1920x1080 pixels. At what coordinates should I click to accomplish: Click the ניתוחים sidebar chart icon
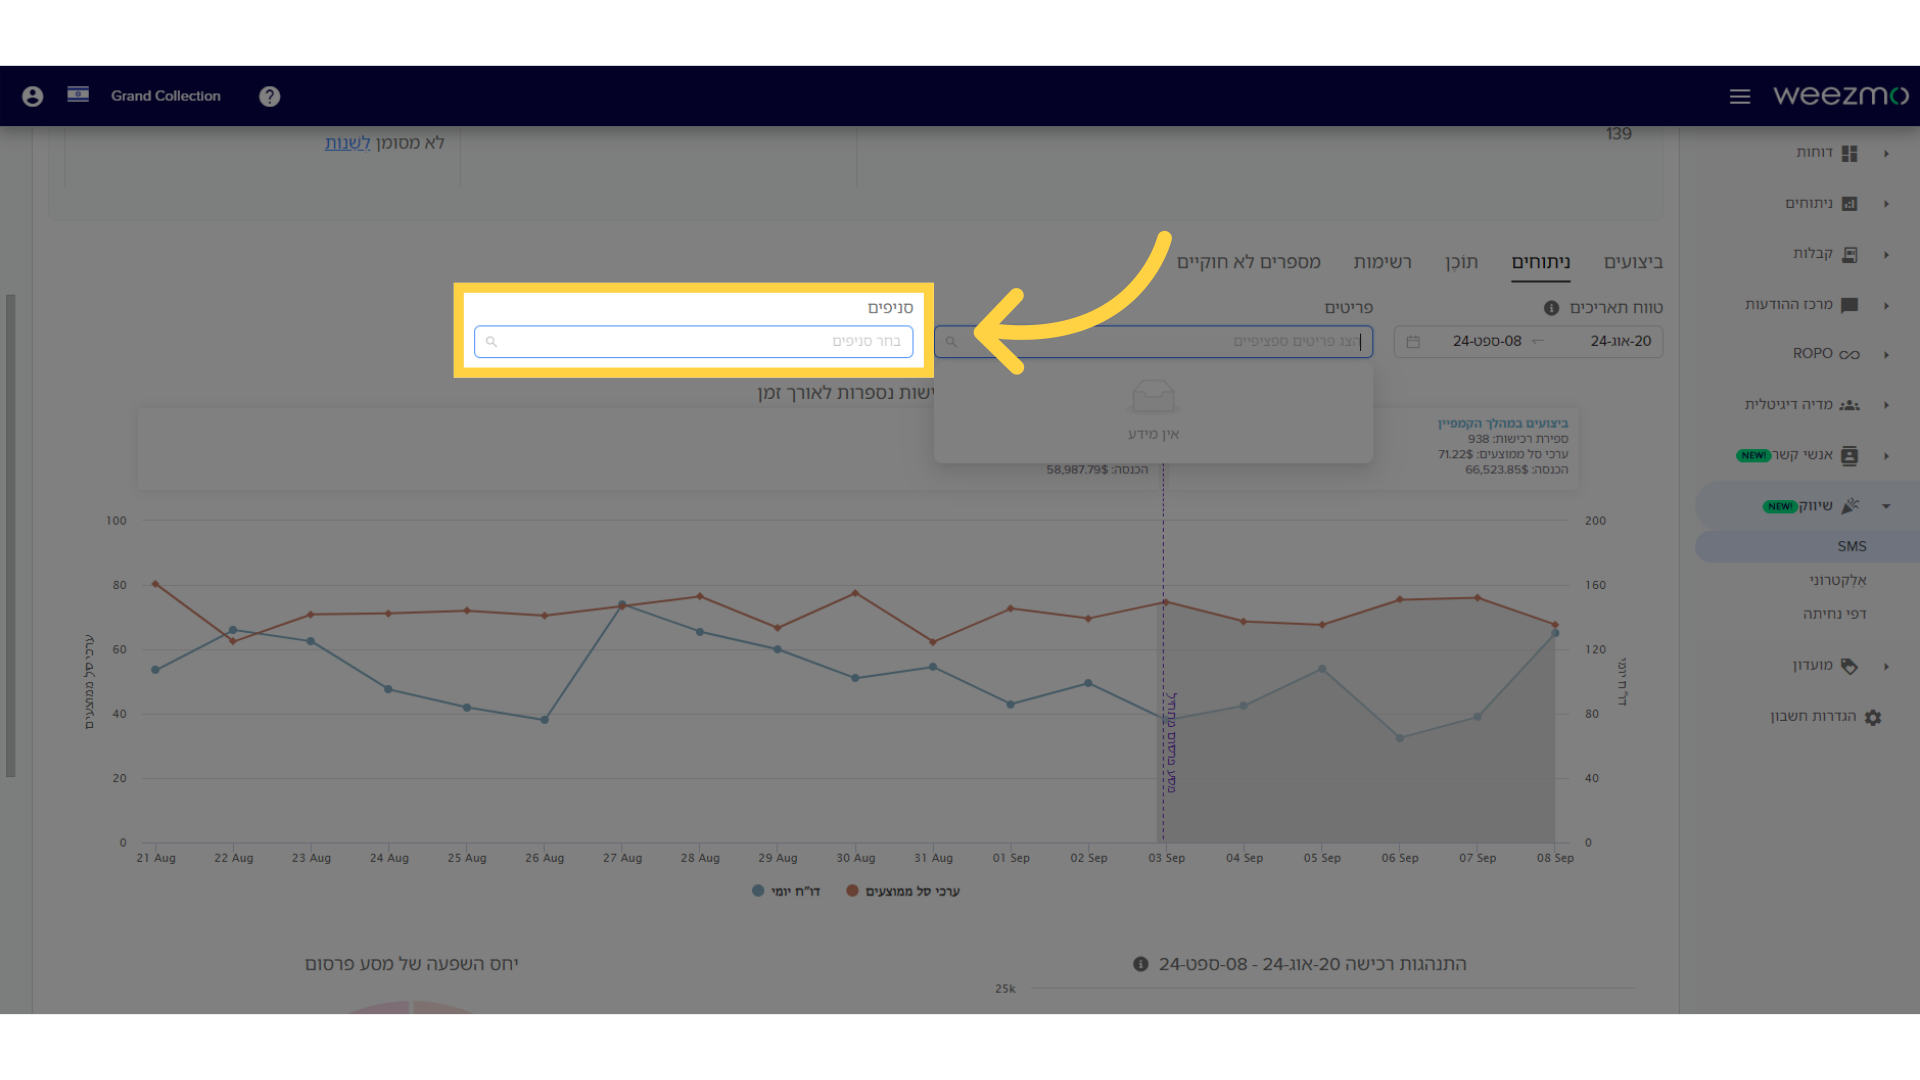(1849, 203)
